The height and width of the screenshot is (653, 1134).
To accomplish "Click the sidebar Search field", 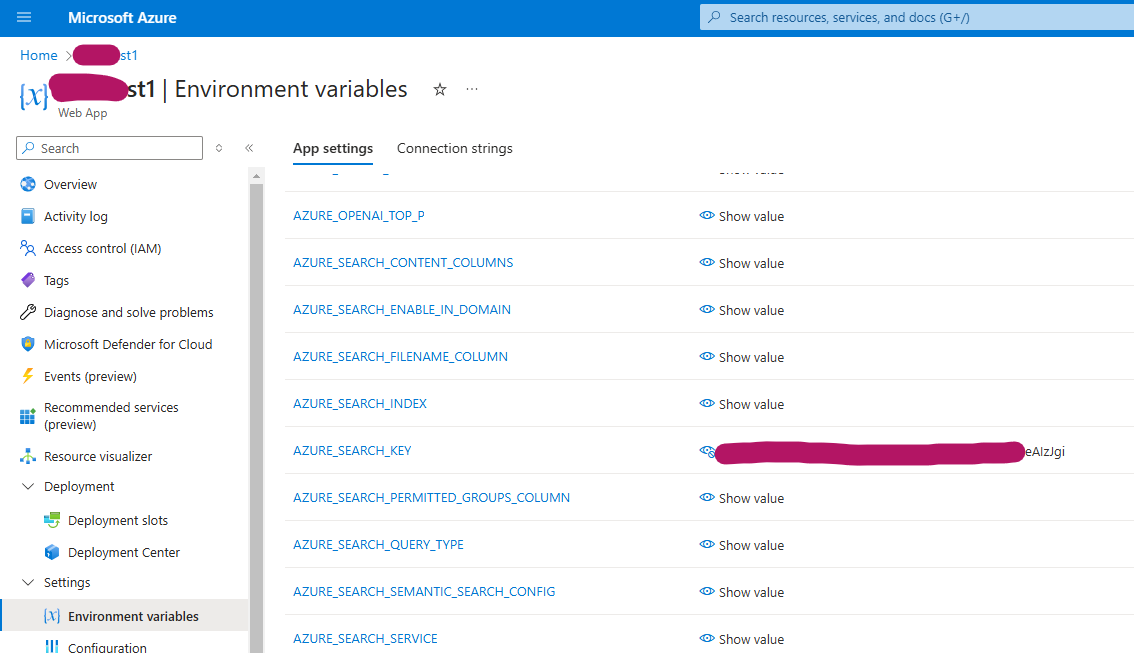I will coord(109,148).
